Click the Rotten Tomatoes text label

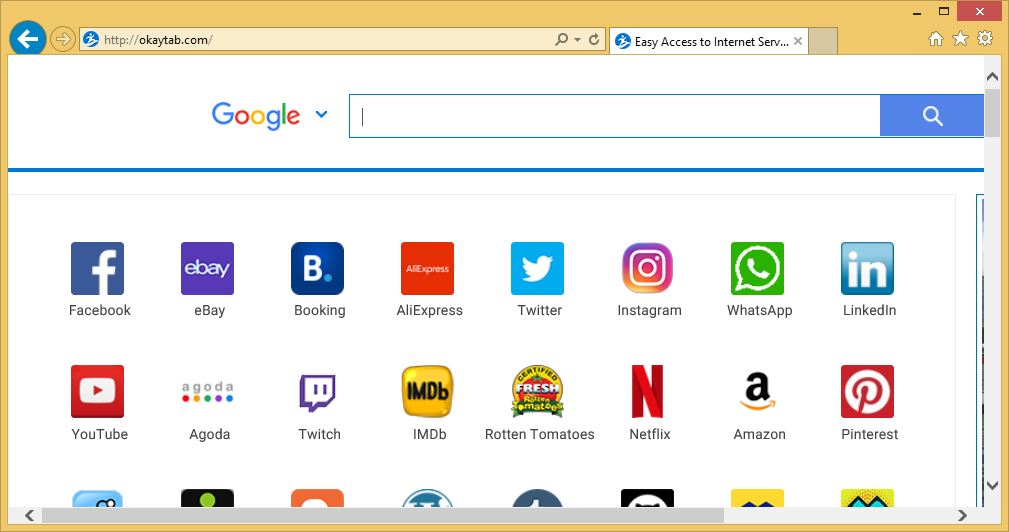(540, 434)
